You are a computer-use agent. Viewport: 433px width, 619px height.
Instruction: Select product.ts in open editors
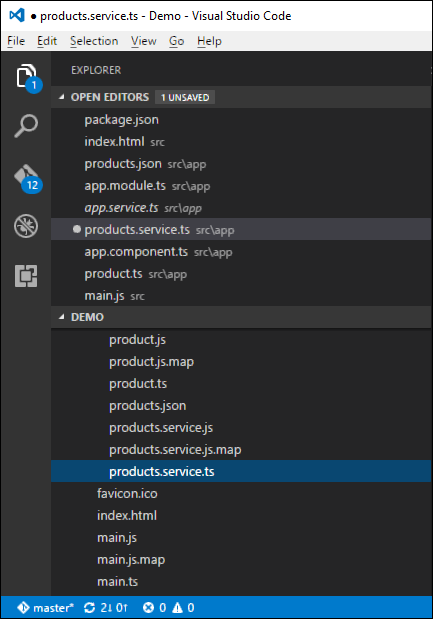coord(241,274)
